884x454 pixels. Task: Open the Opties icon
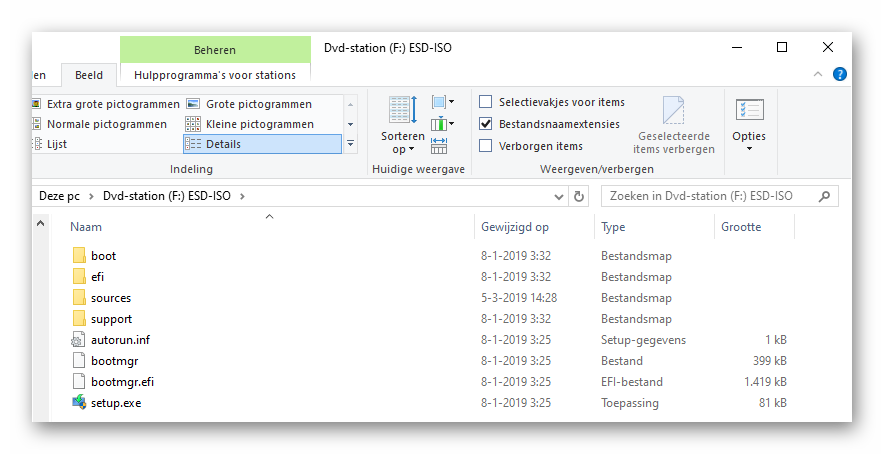tap(749, 109)
